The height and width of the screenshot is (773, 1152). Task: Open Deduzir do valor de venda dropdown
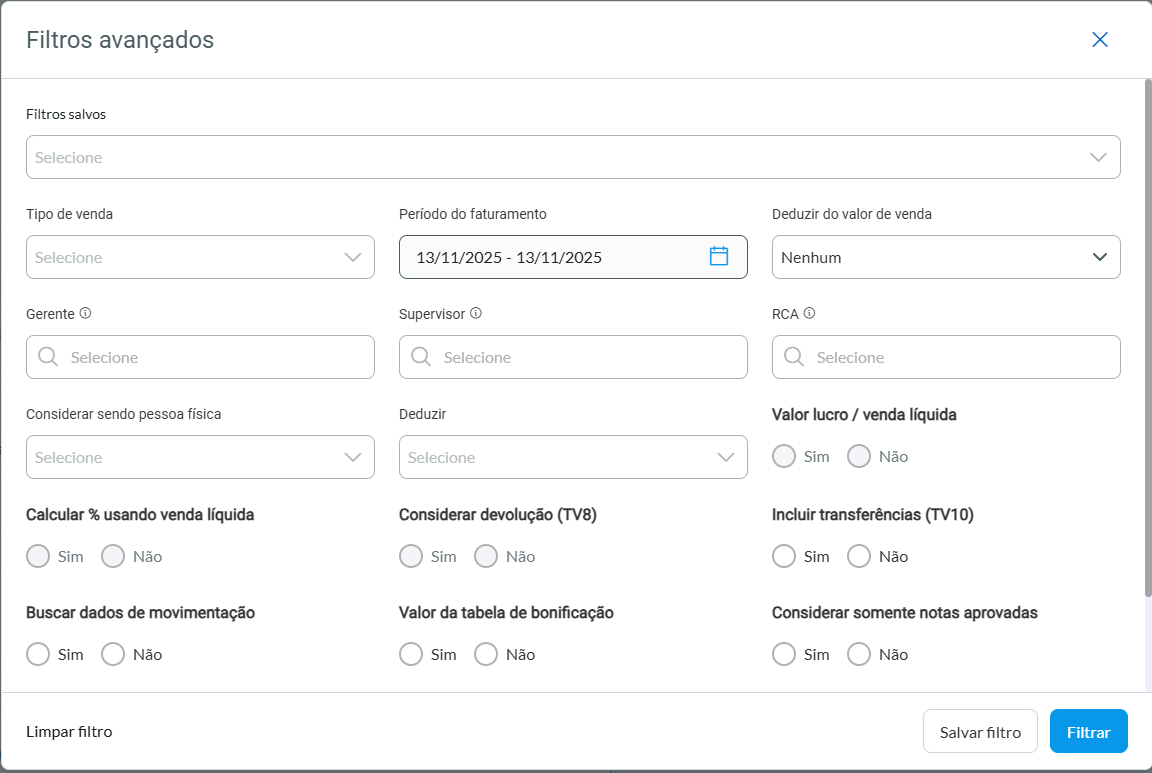coord(945,257)
